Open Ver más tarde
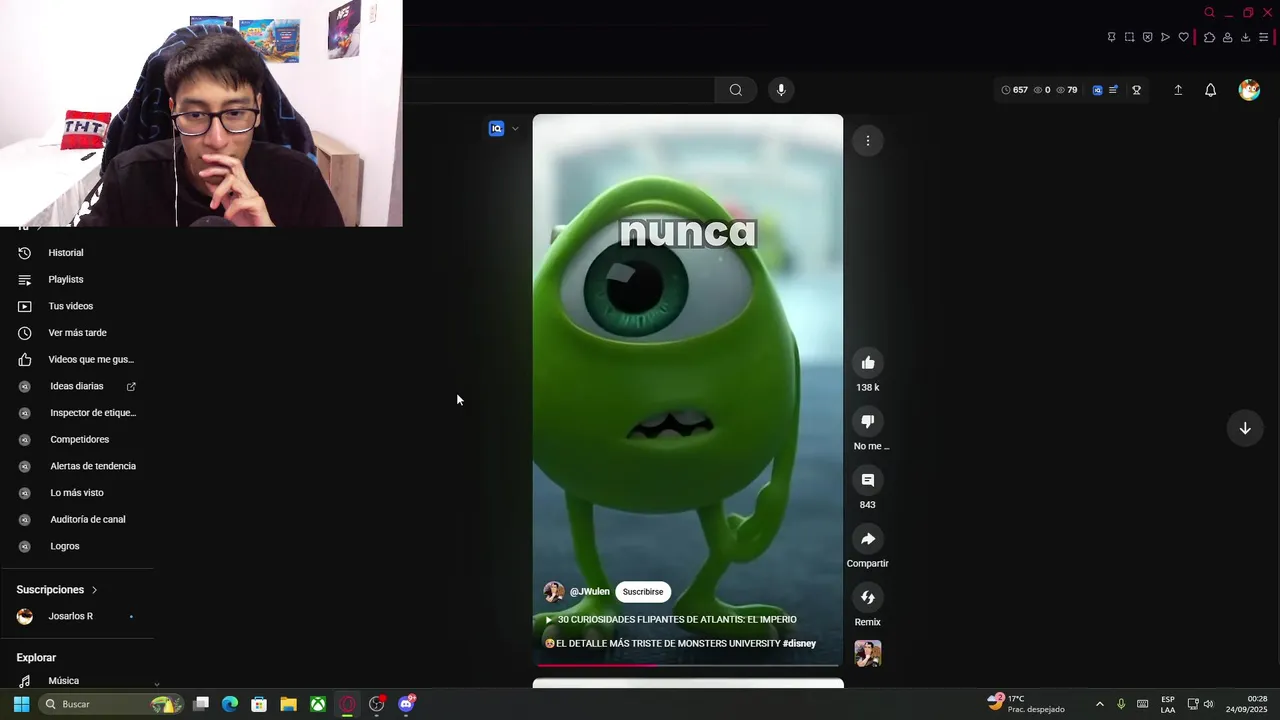The width and height of the screenshot is (1280, 720). coord(77,333)
